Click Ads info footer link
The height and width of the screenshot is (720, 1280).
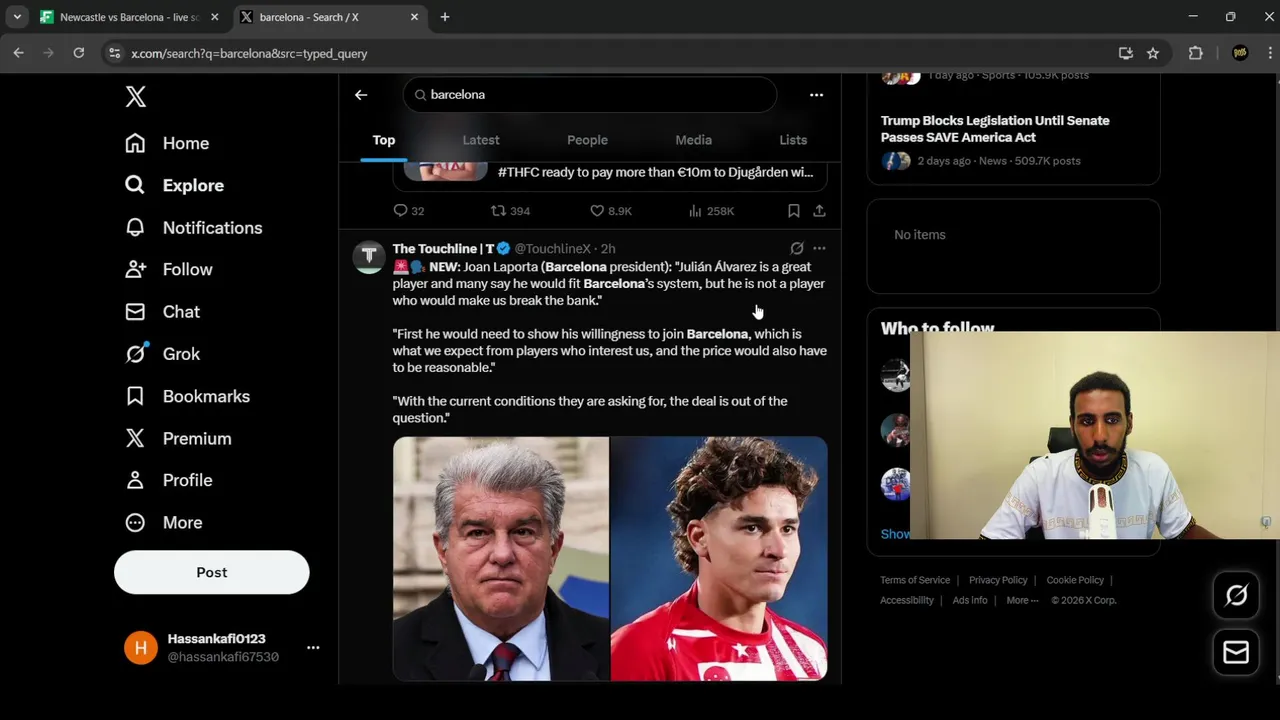pyautogui.click(x=970, y=600)
